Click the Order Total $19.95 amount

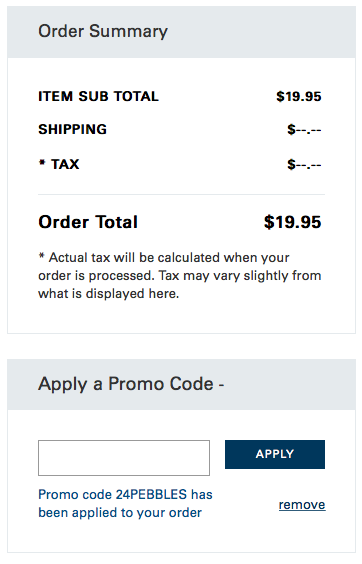[x=292, y=222]
